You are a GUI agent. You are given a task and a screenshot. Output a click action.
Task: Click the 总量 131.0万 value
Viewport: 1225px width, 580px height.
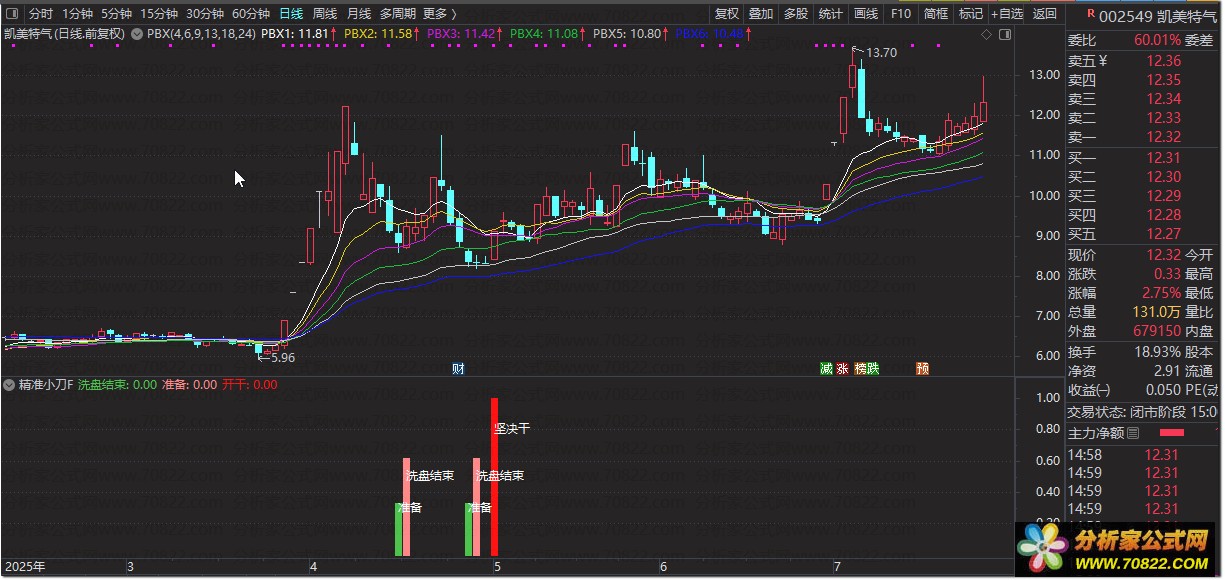pos(1155,312)
